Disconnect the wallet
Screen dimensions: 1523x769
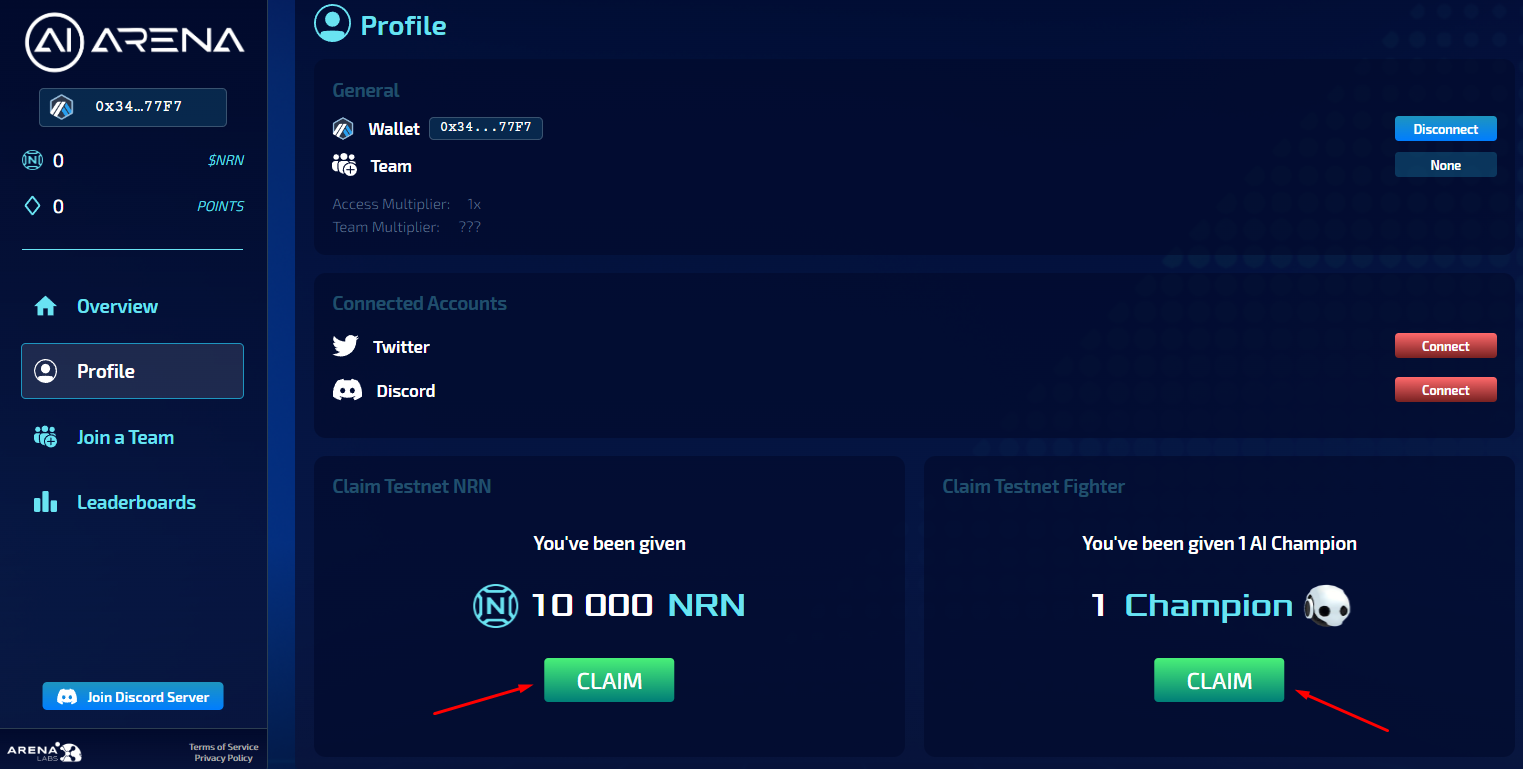[x=1446, y=129]
